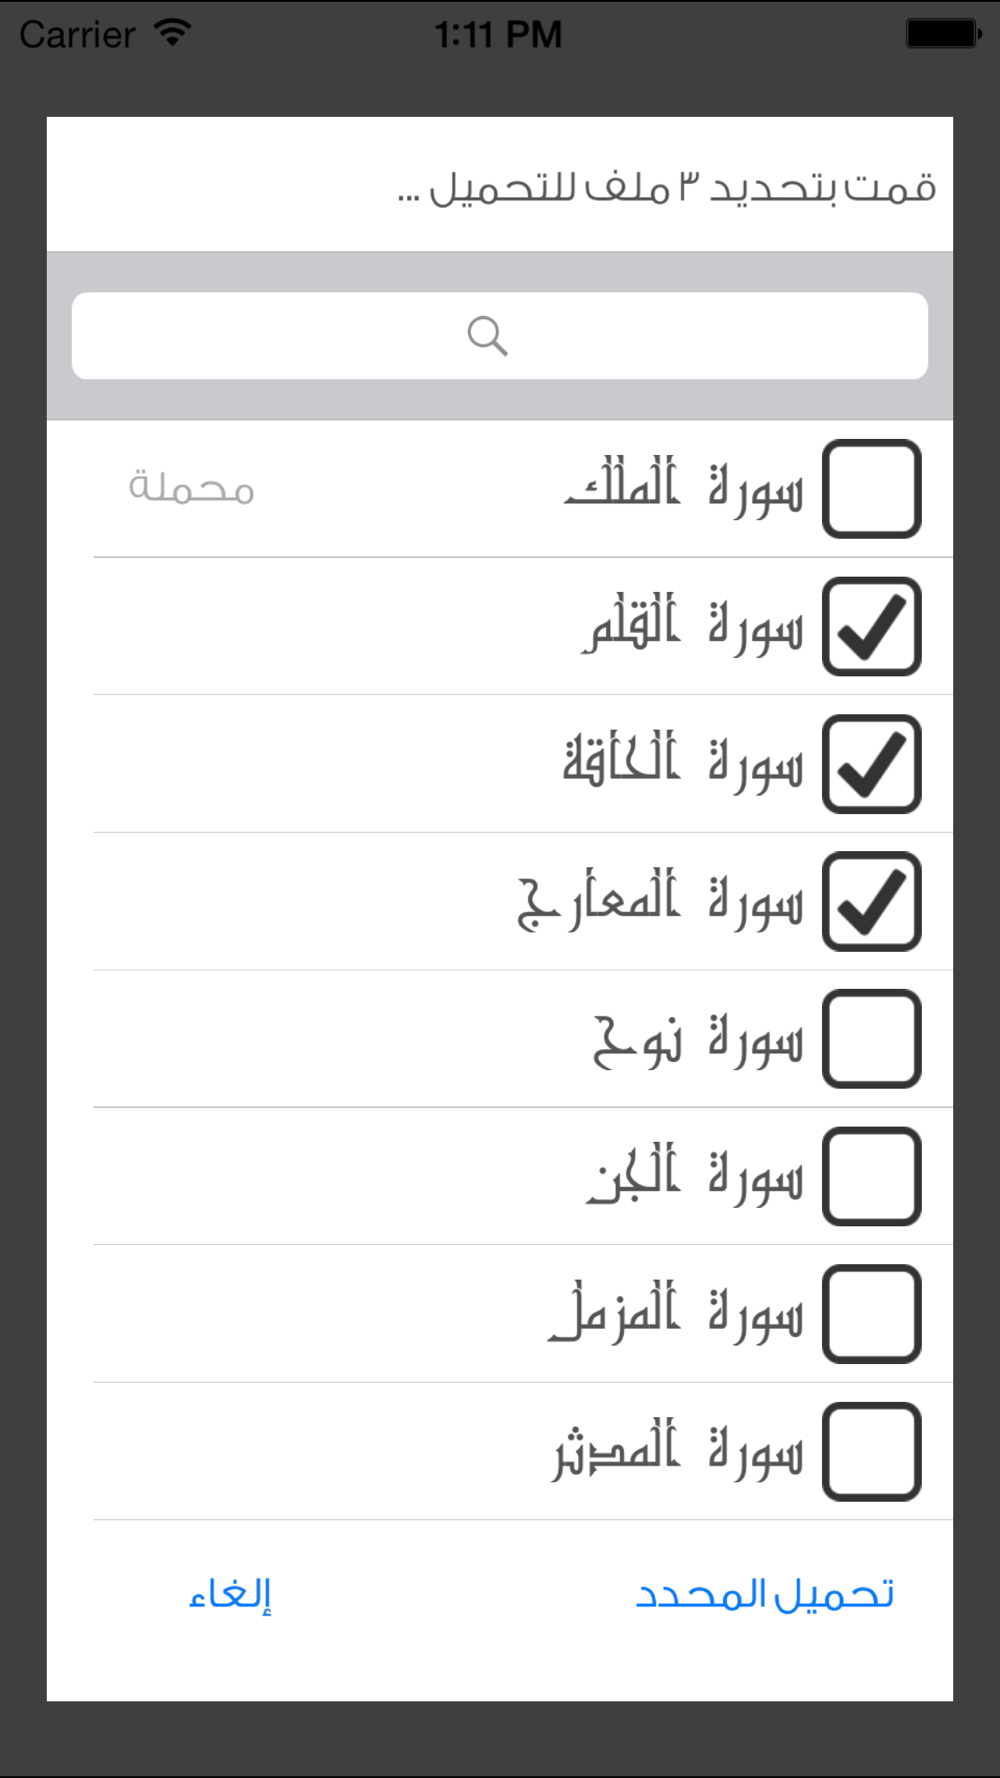
Task: Select the سورة نوح row title
Action: click(698, 1040)
